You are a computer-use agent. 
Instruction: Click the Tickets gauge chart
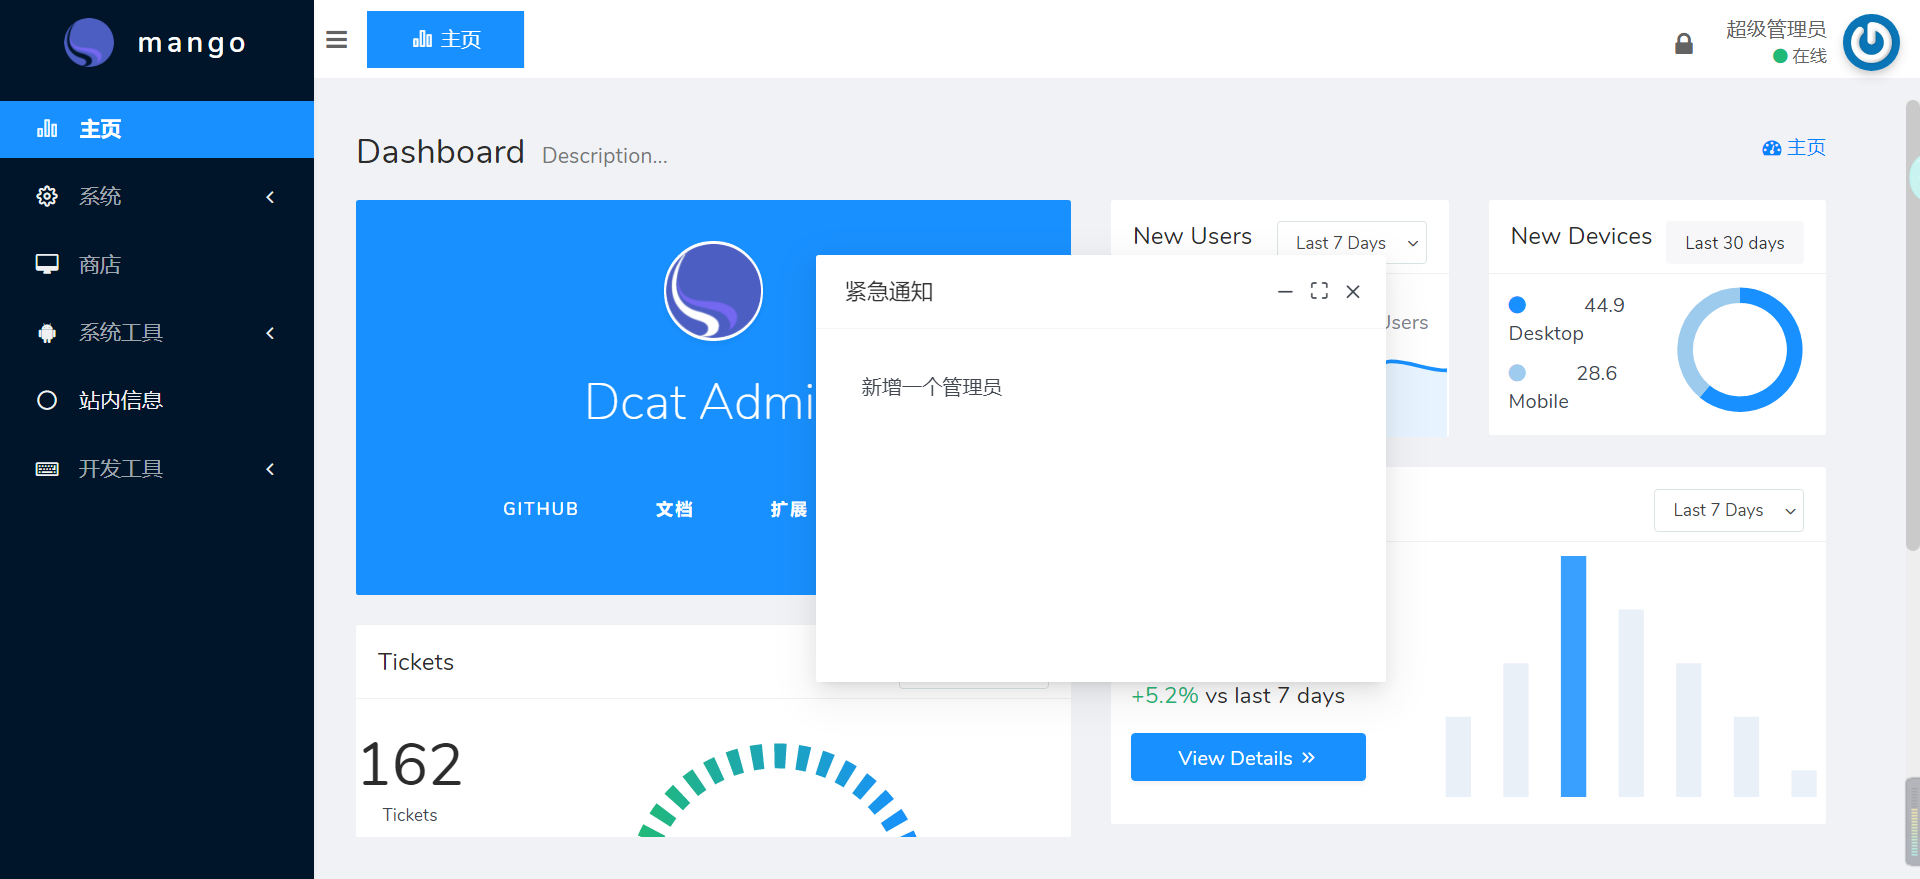[778, 790]
